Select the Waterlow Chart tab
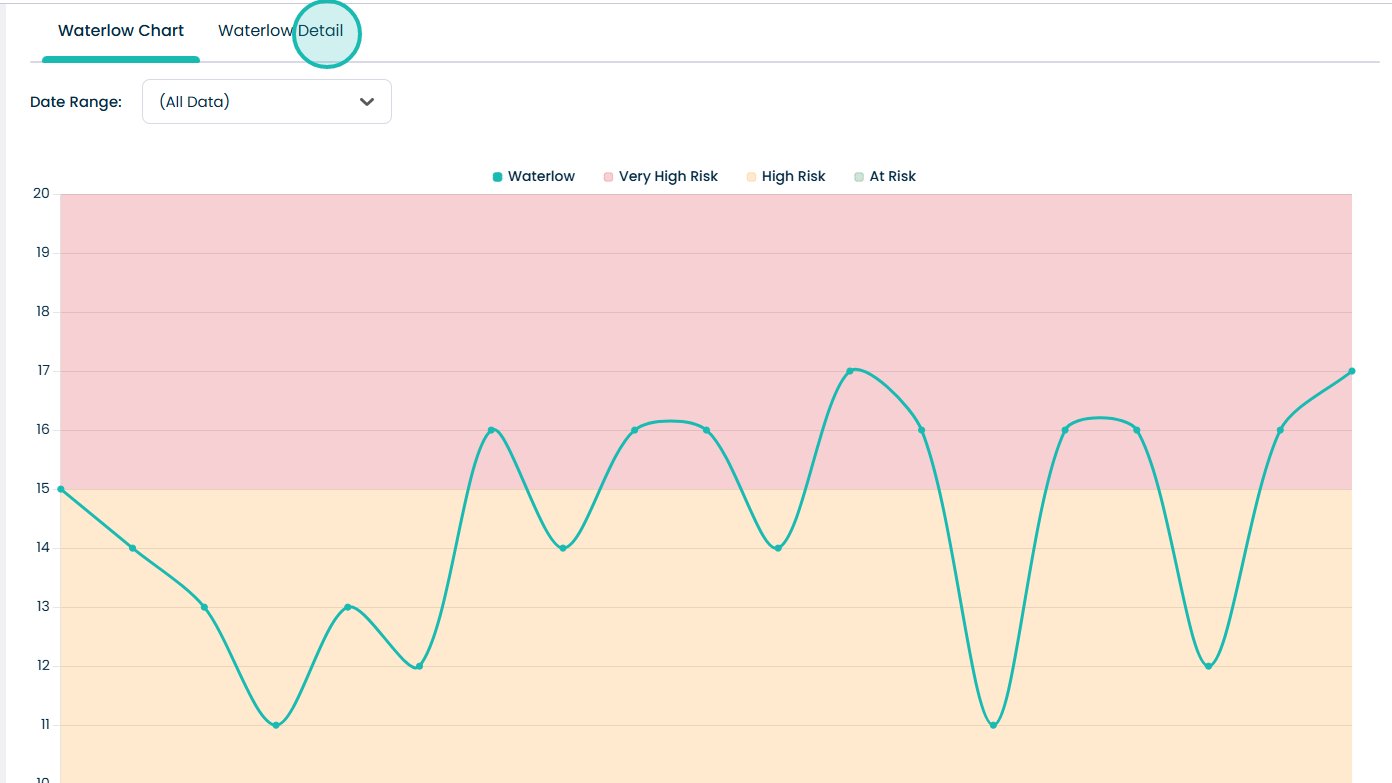 click(x=121, y=31)
